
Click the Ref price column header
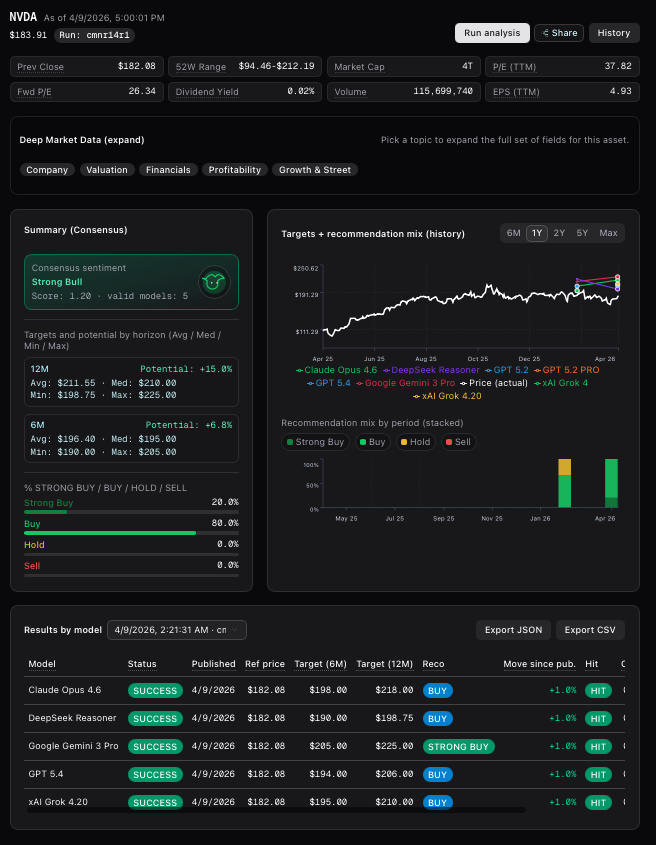point(265,664)
